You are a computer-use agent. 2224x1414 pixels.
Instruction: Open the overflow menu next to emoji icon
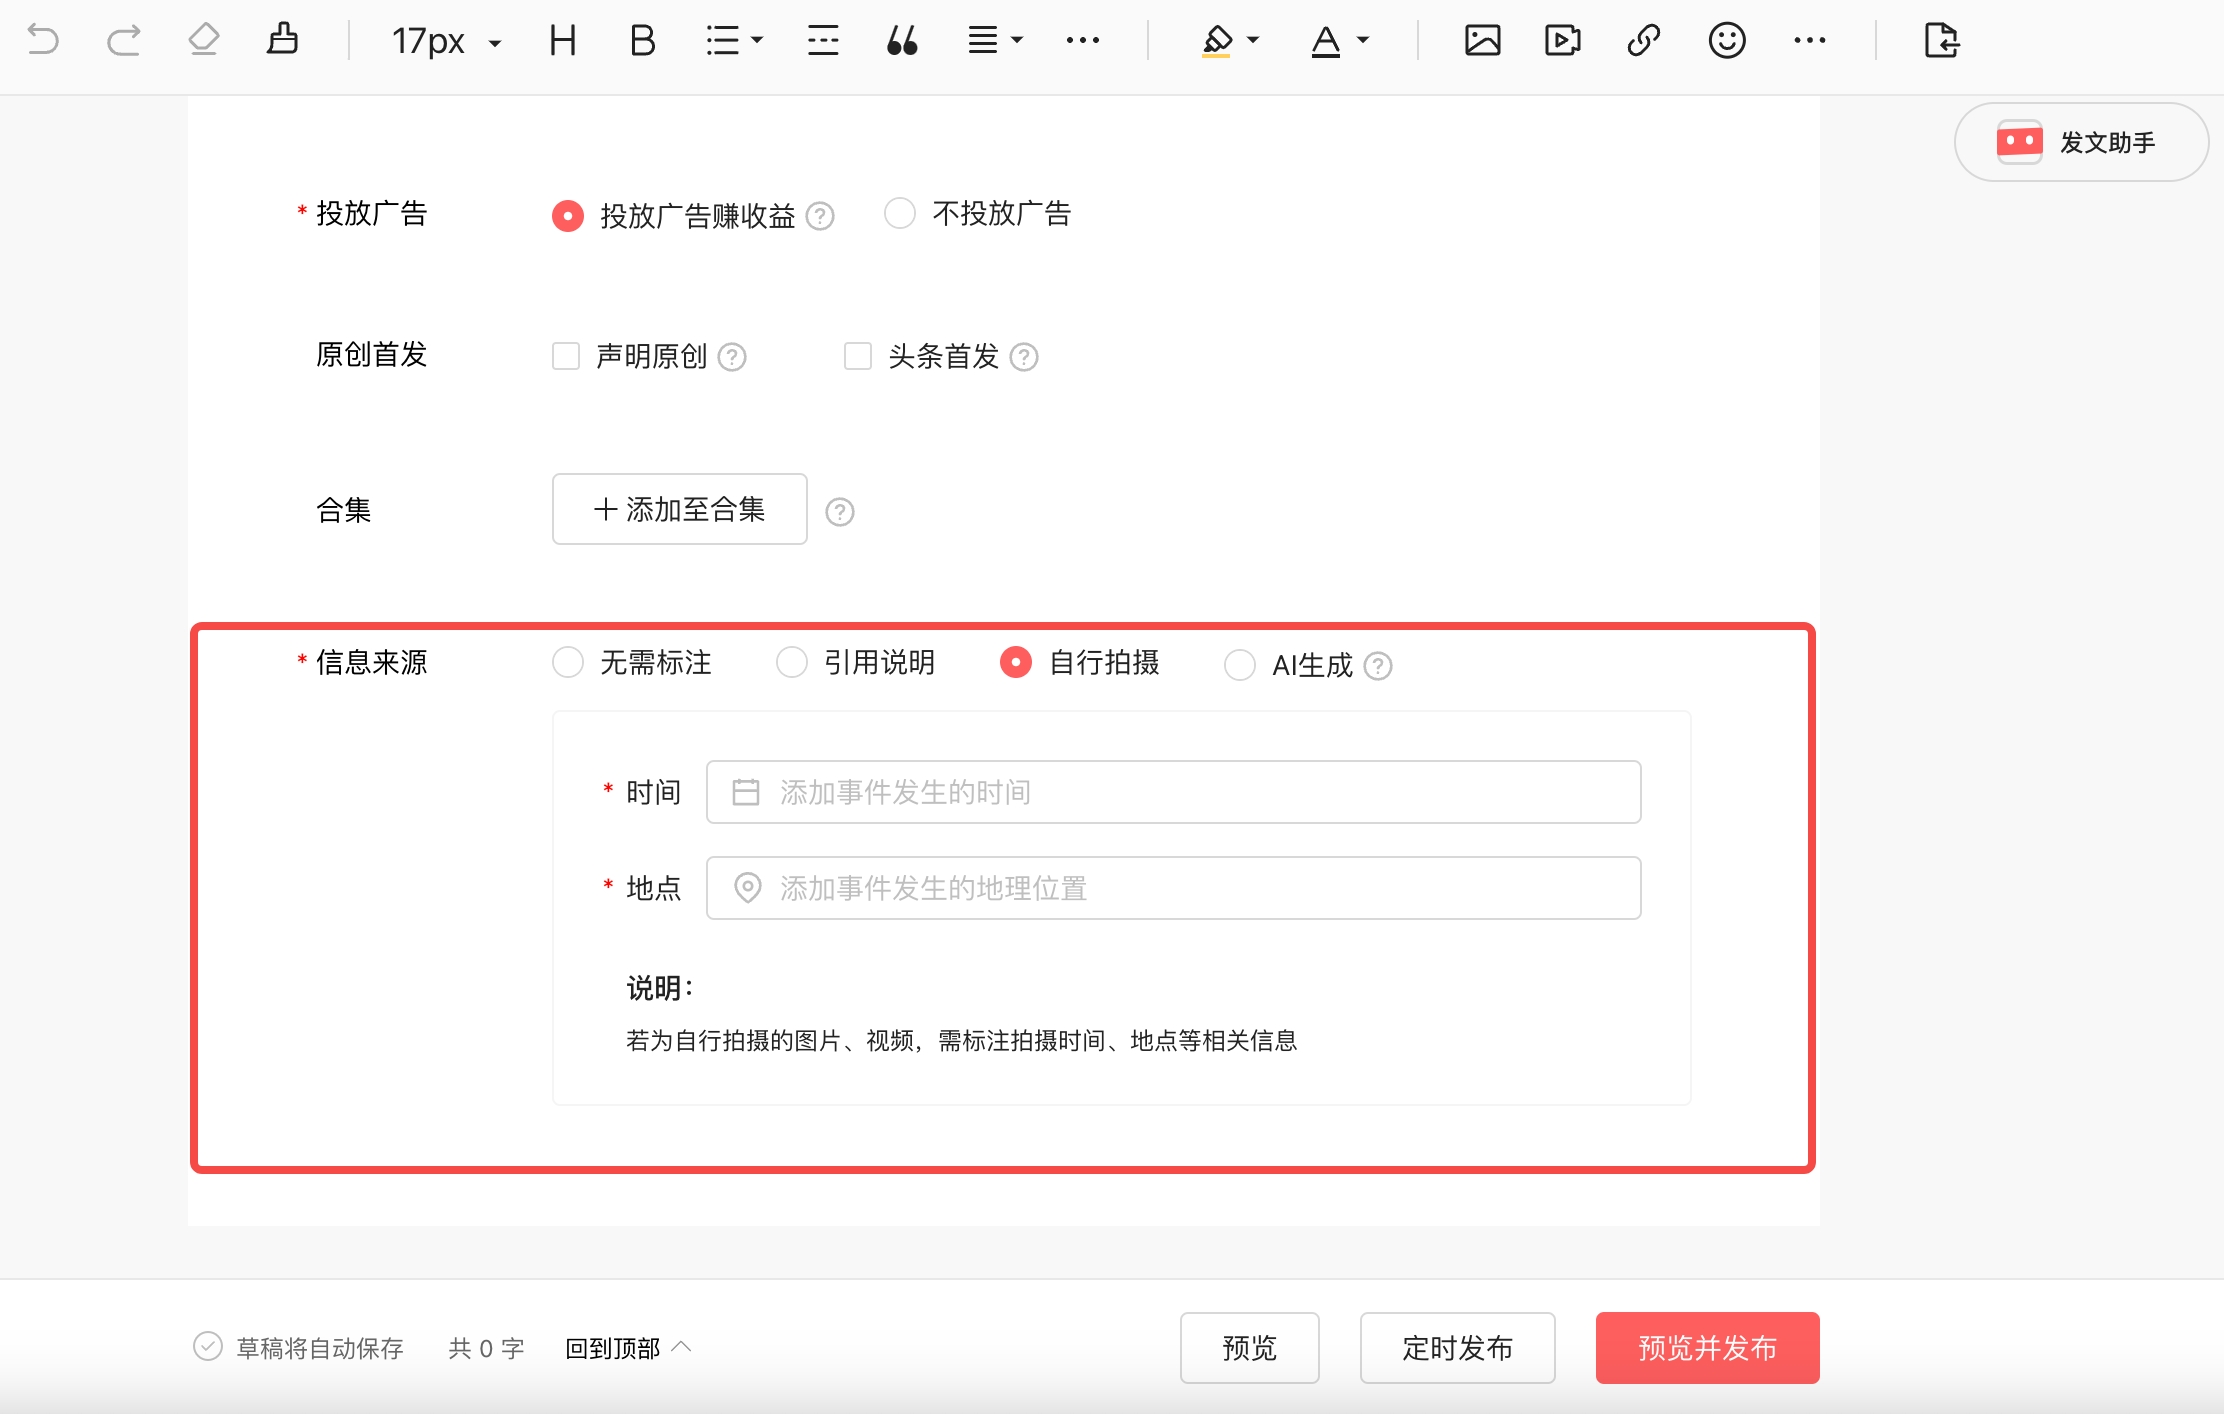point(1809,40)
